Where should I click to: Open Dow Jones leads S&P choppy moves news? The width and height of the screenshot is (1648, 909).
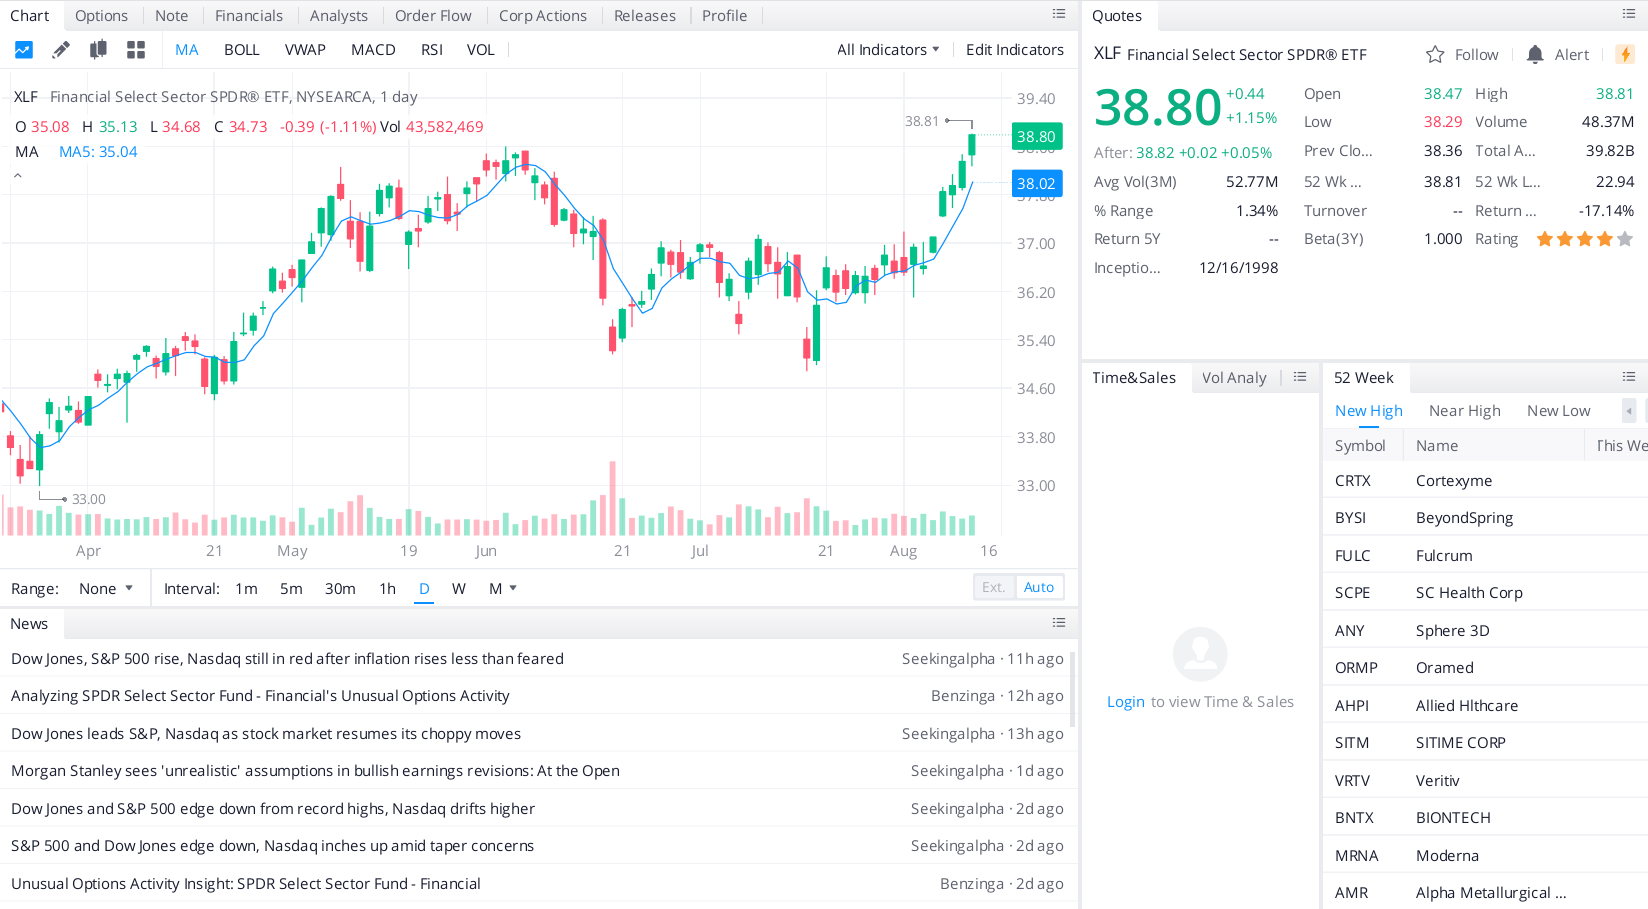click(x=266, y=734)
